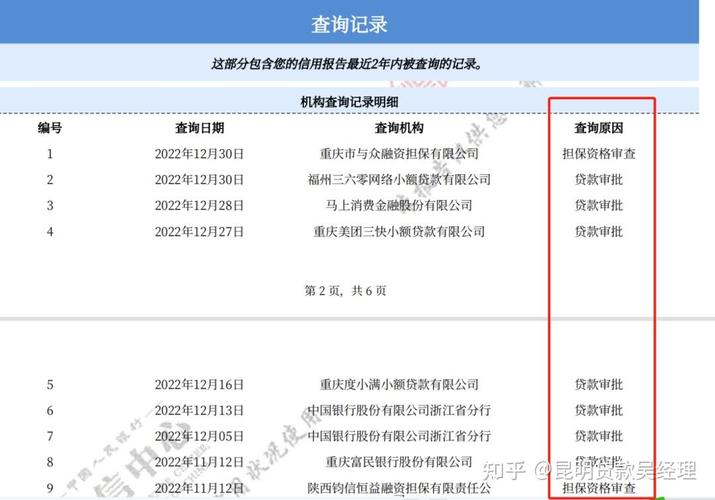This screenshot has width=715, height=500.
Task: Select institution 重庆度小满小额贷款有限公司
Action: coord(399,385)
